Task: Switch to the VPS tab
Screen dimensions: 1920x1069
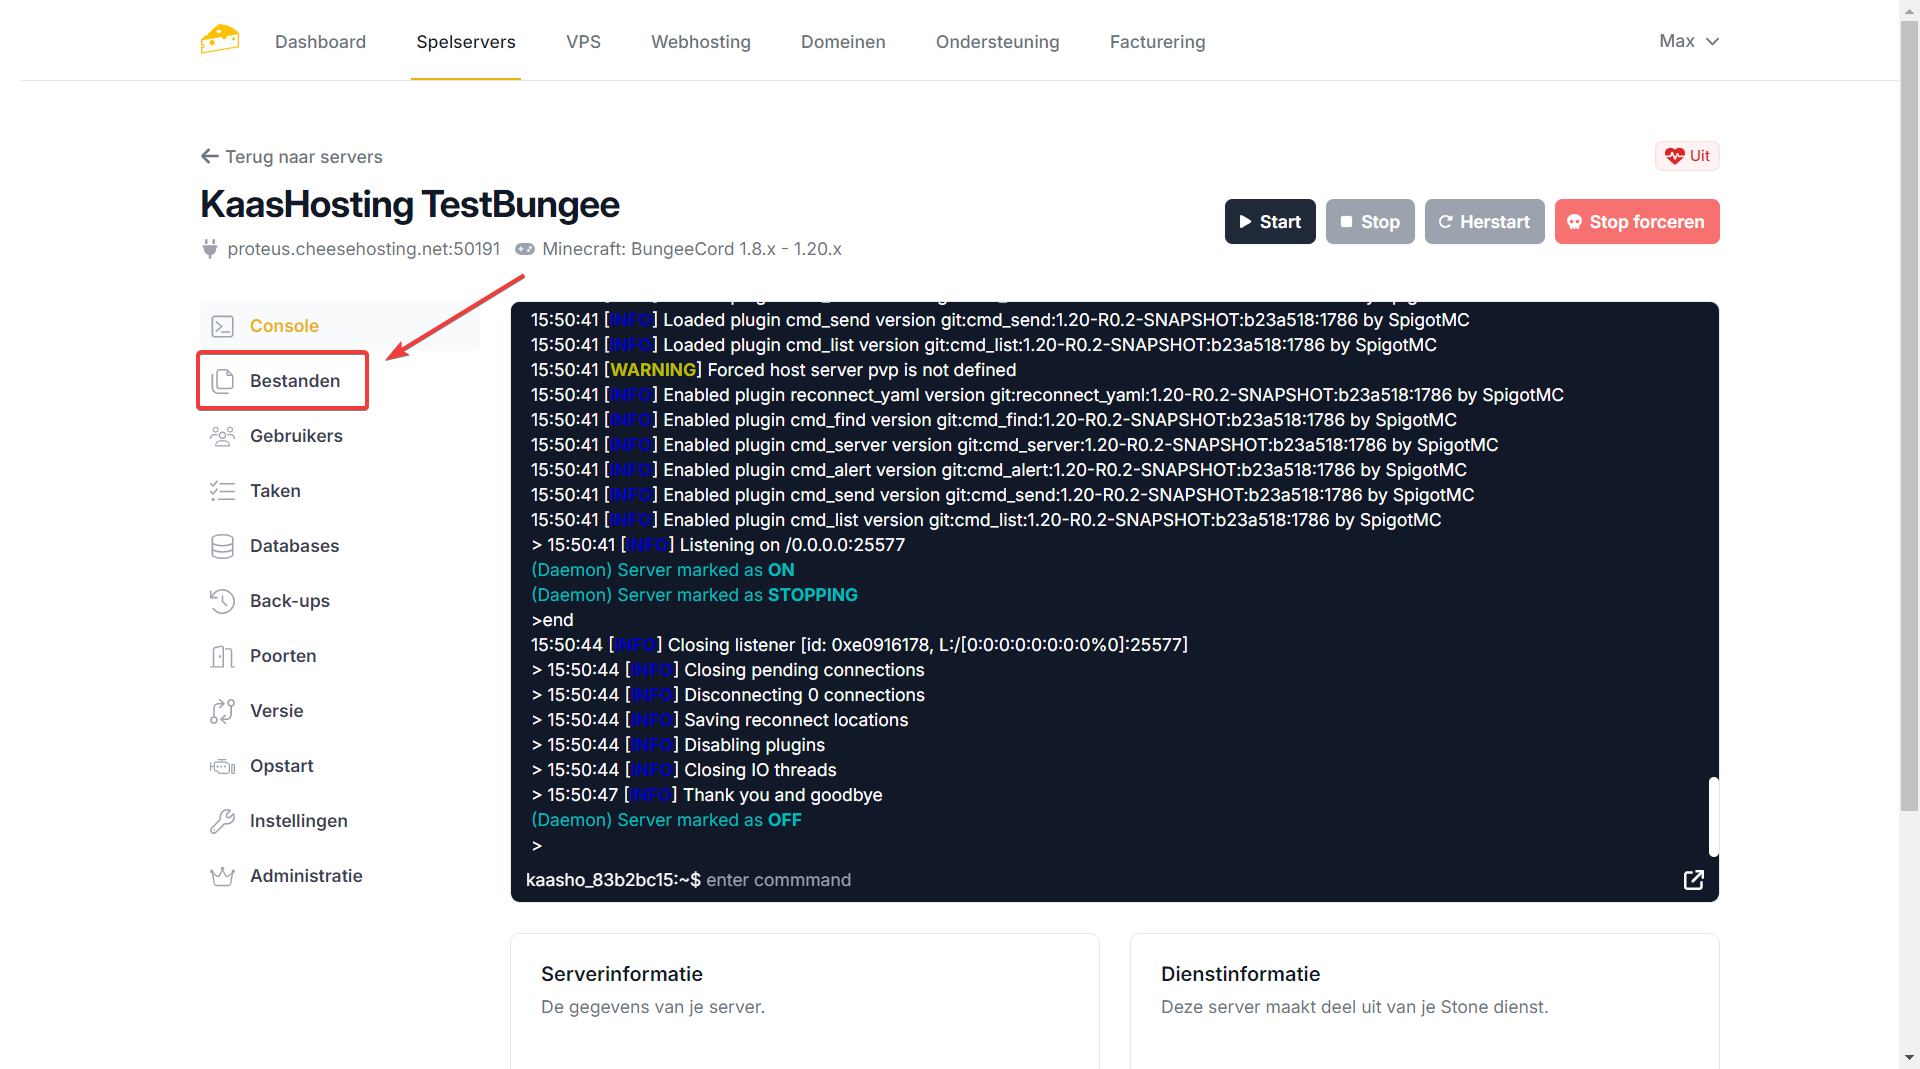Action: click(583, 42)
